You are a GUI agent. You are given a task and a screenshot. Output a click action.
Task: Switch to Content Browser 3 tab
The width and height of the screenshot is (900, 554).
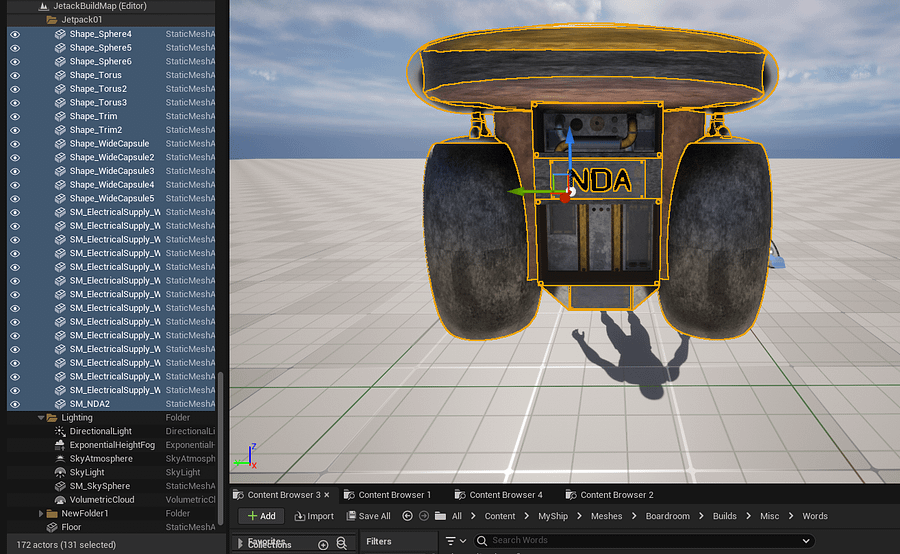point(284,495)
